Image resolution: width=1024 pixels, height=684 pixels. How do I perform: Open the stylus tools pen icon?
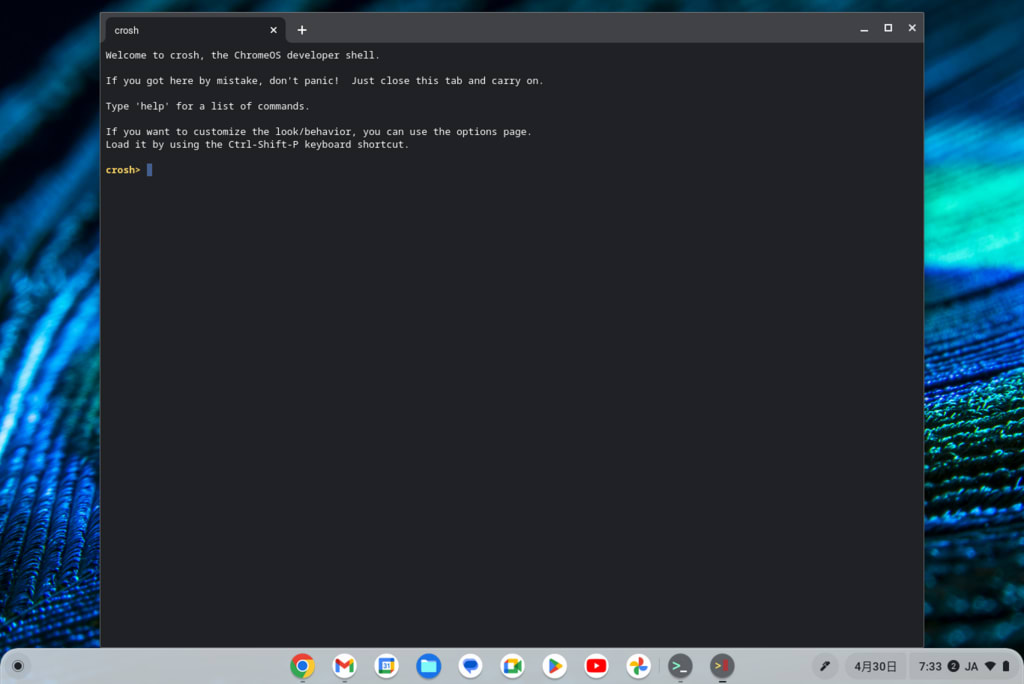[825, 666]
